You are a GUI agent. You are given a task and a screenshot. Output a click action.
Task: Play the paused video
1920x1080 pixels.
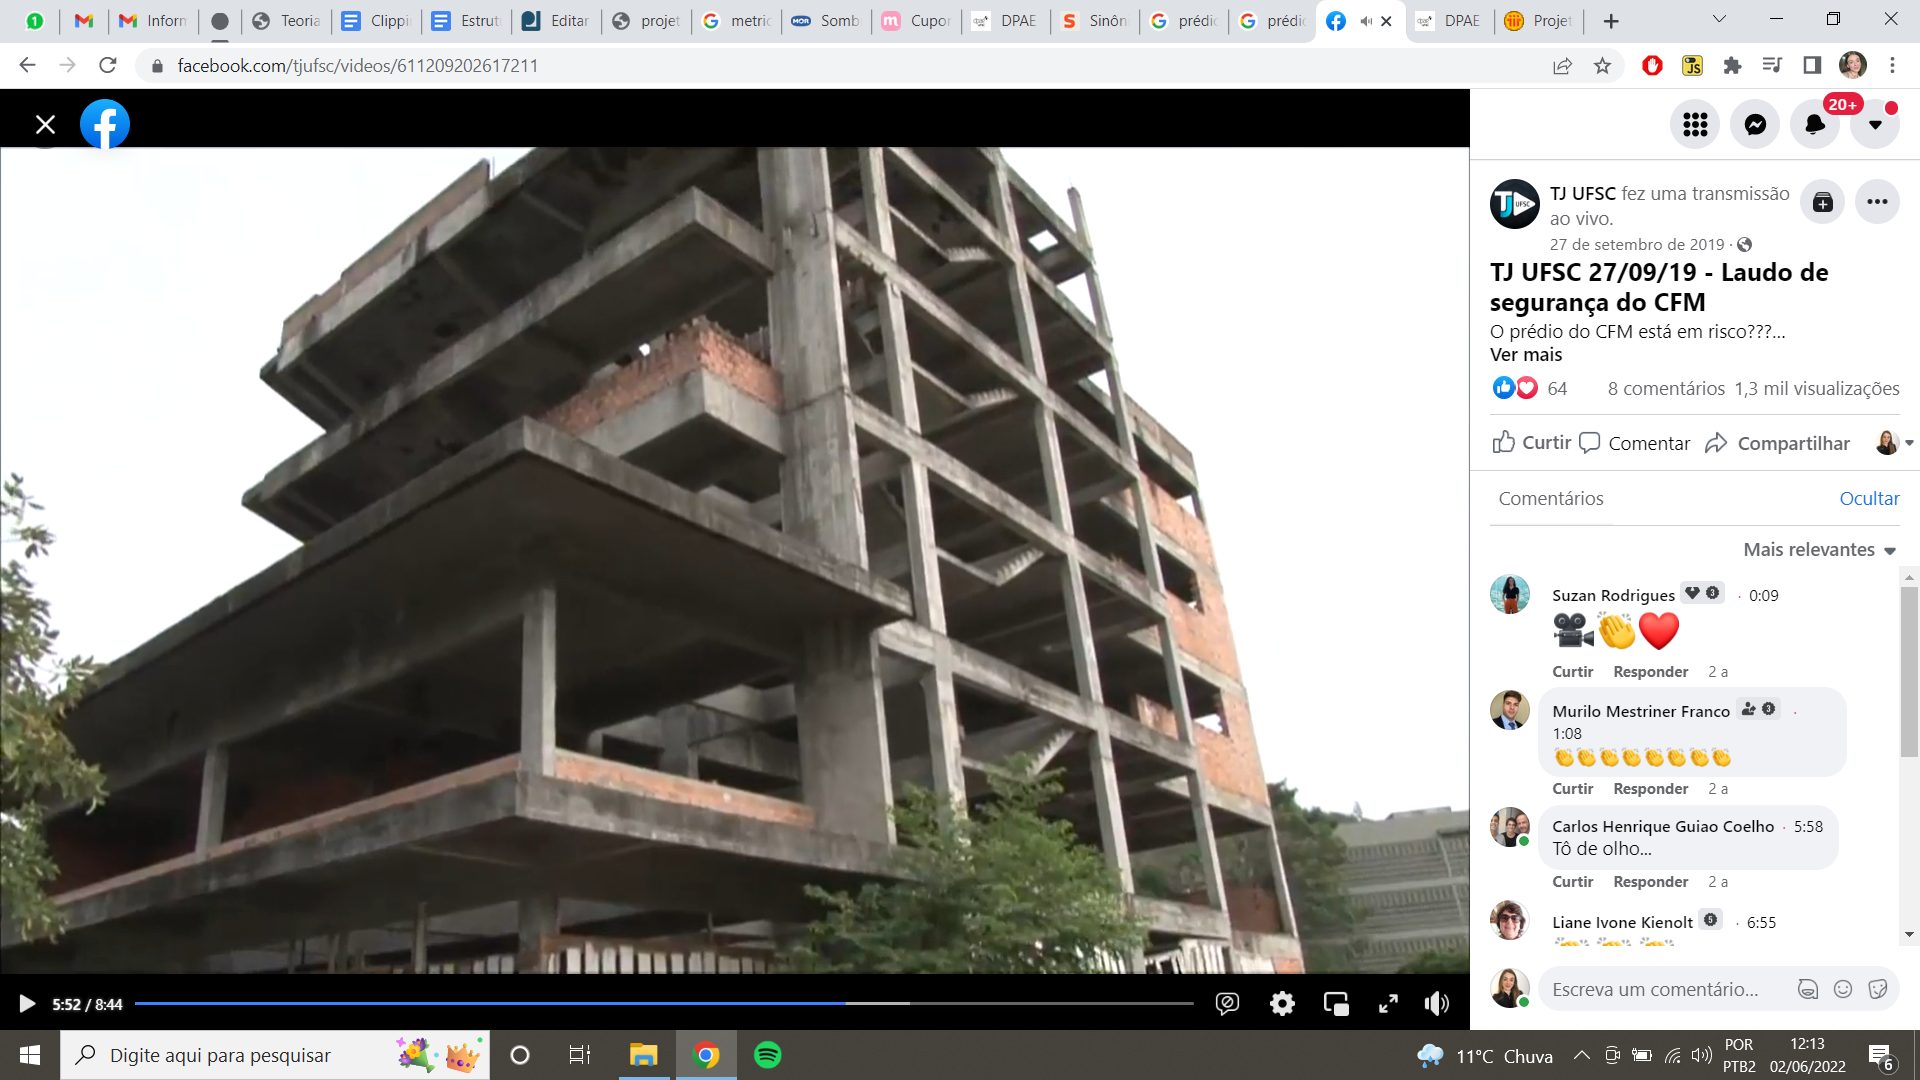pyautogui.click(x=27, y=1004)
